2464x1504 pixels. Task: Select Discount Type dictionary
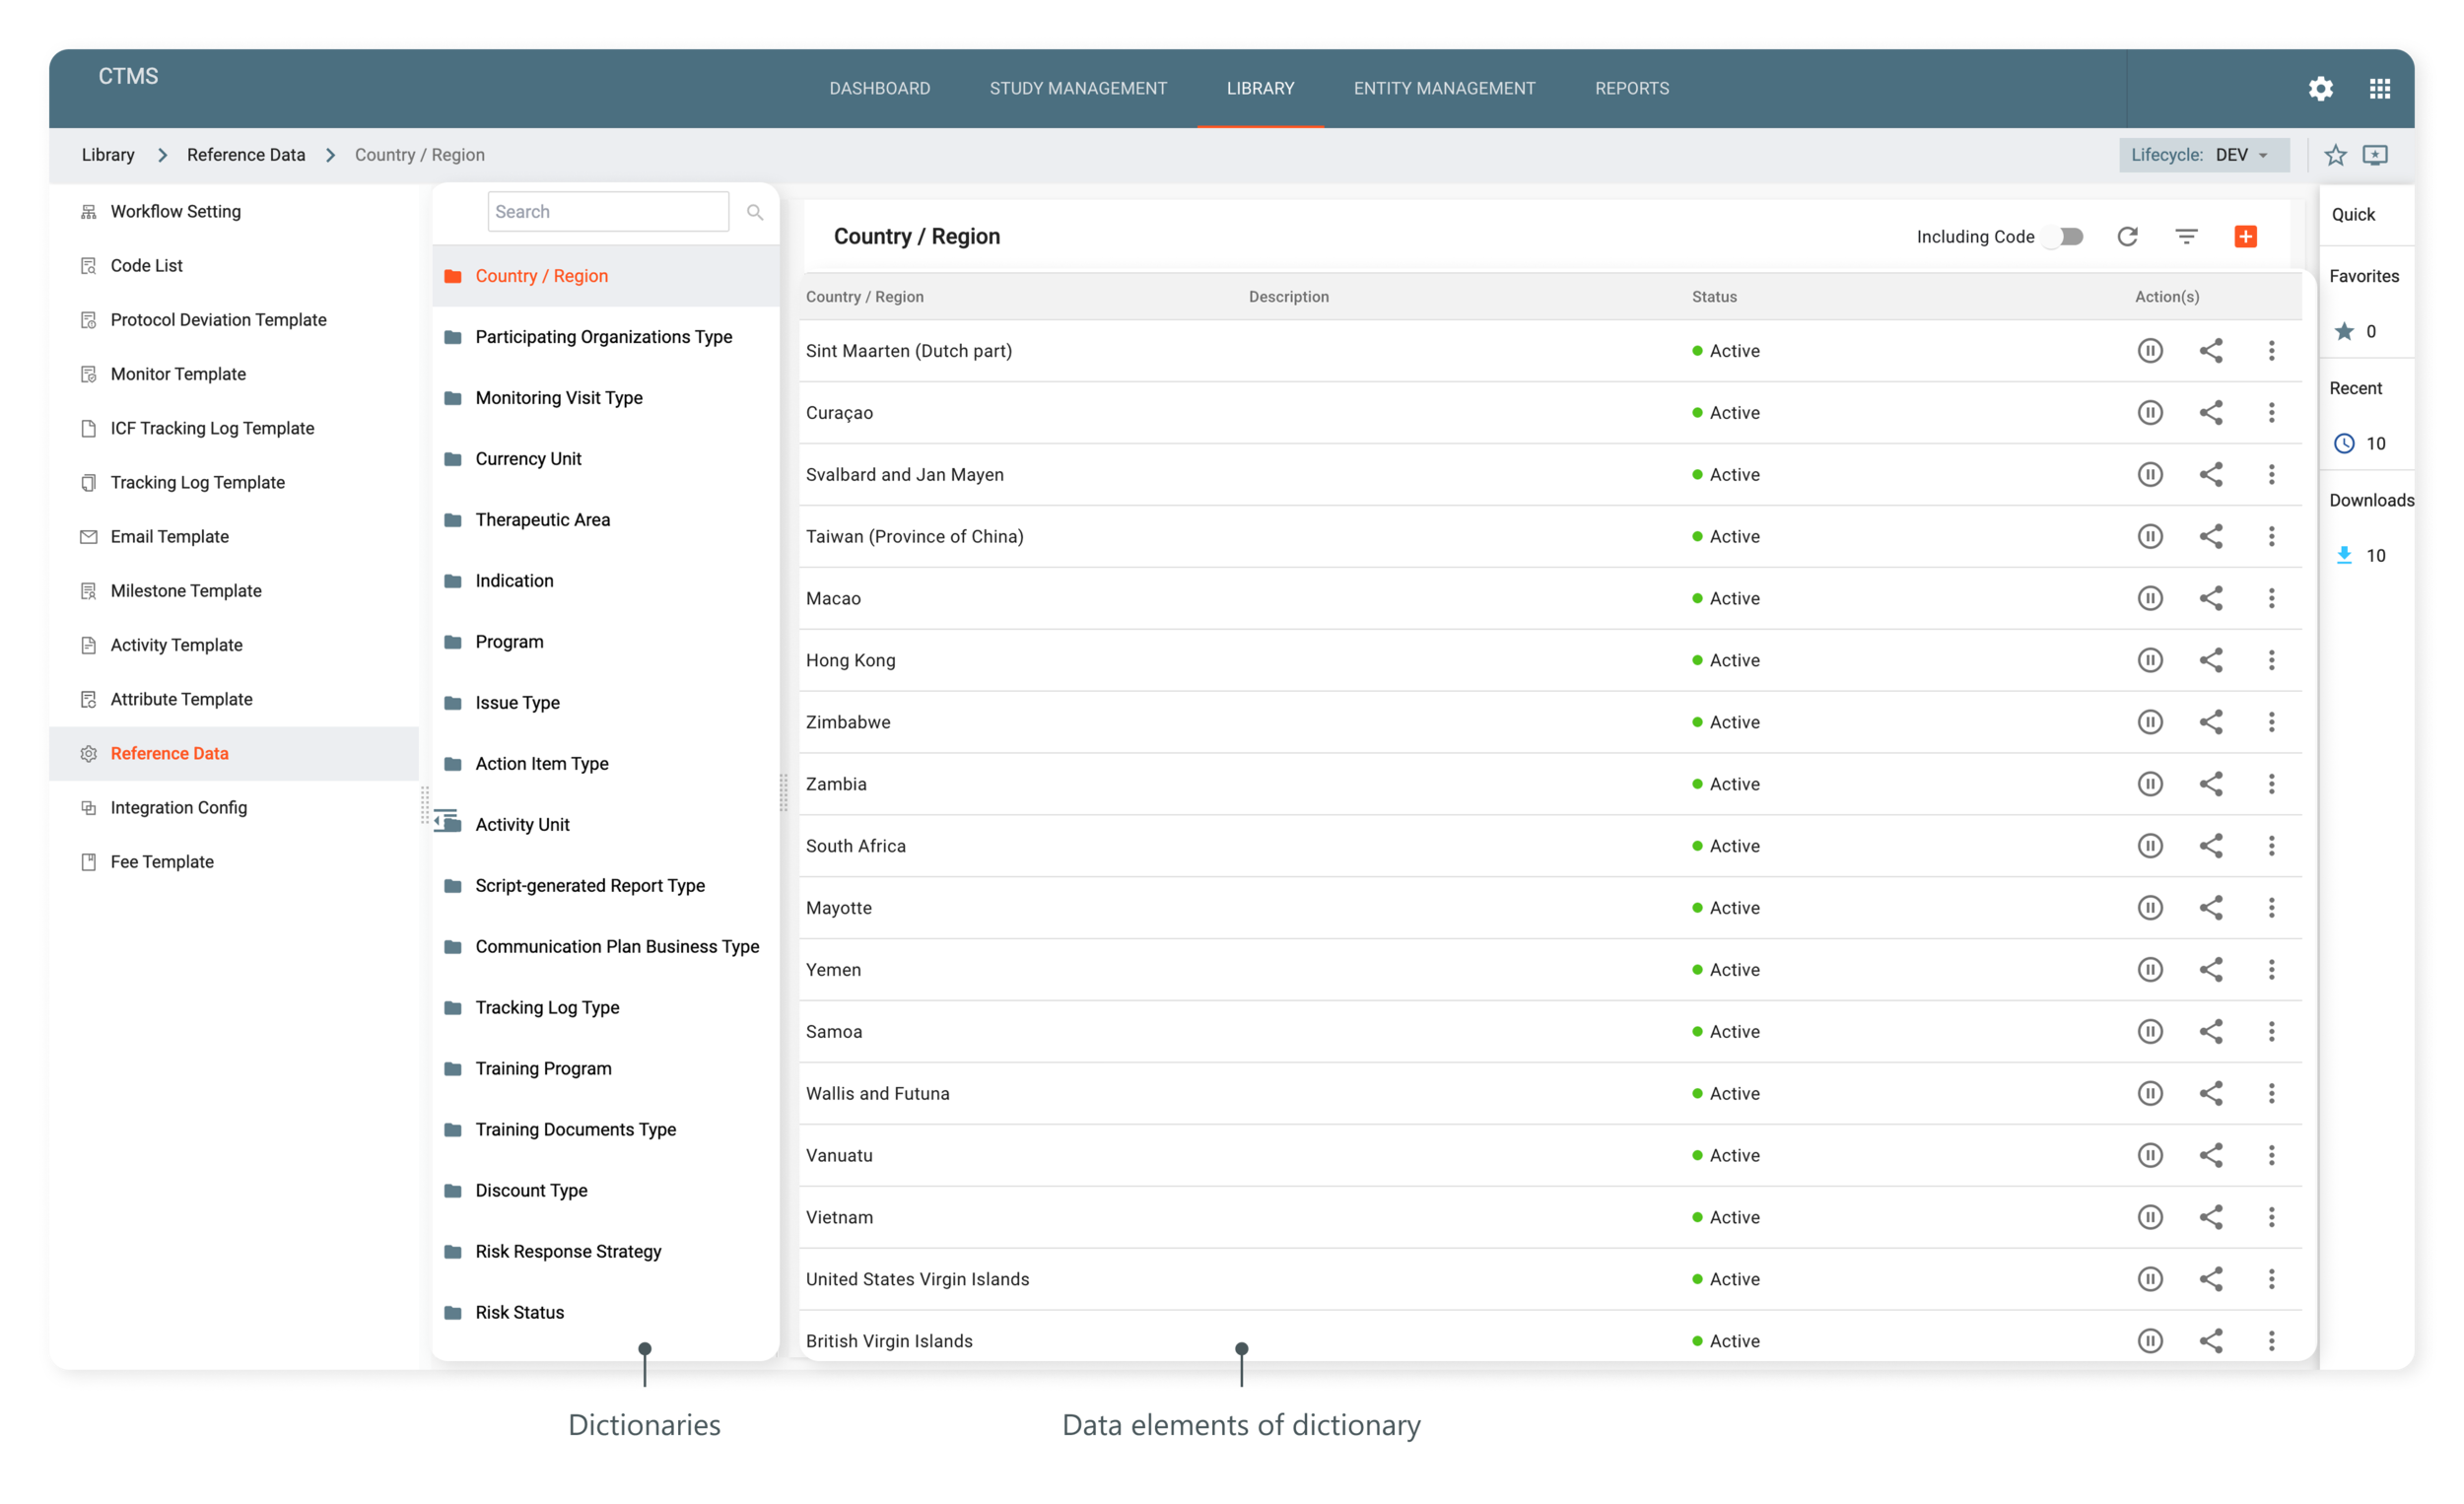531,1191
